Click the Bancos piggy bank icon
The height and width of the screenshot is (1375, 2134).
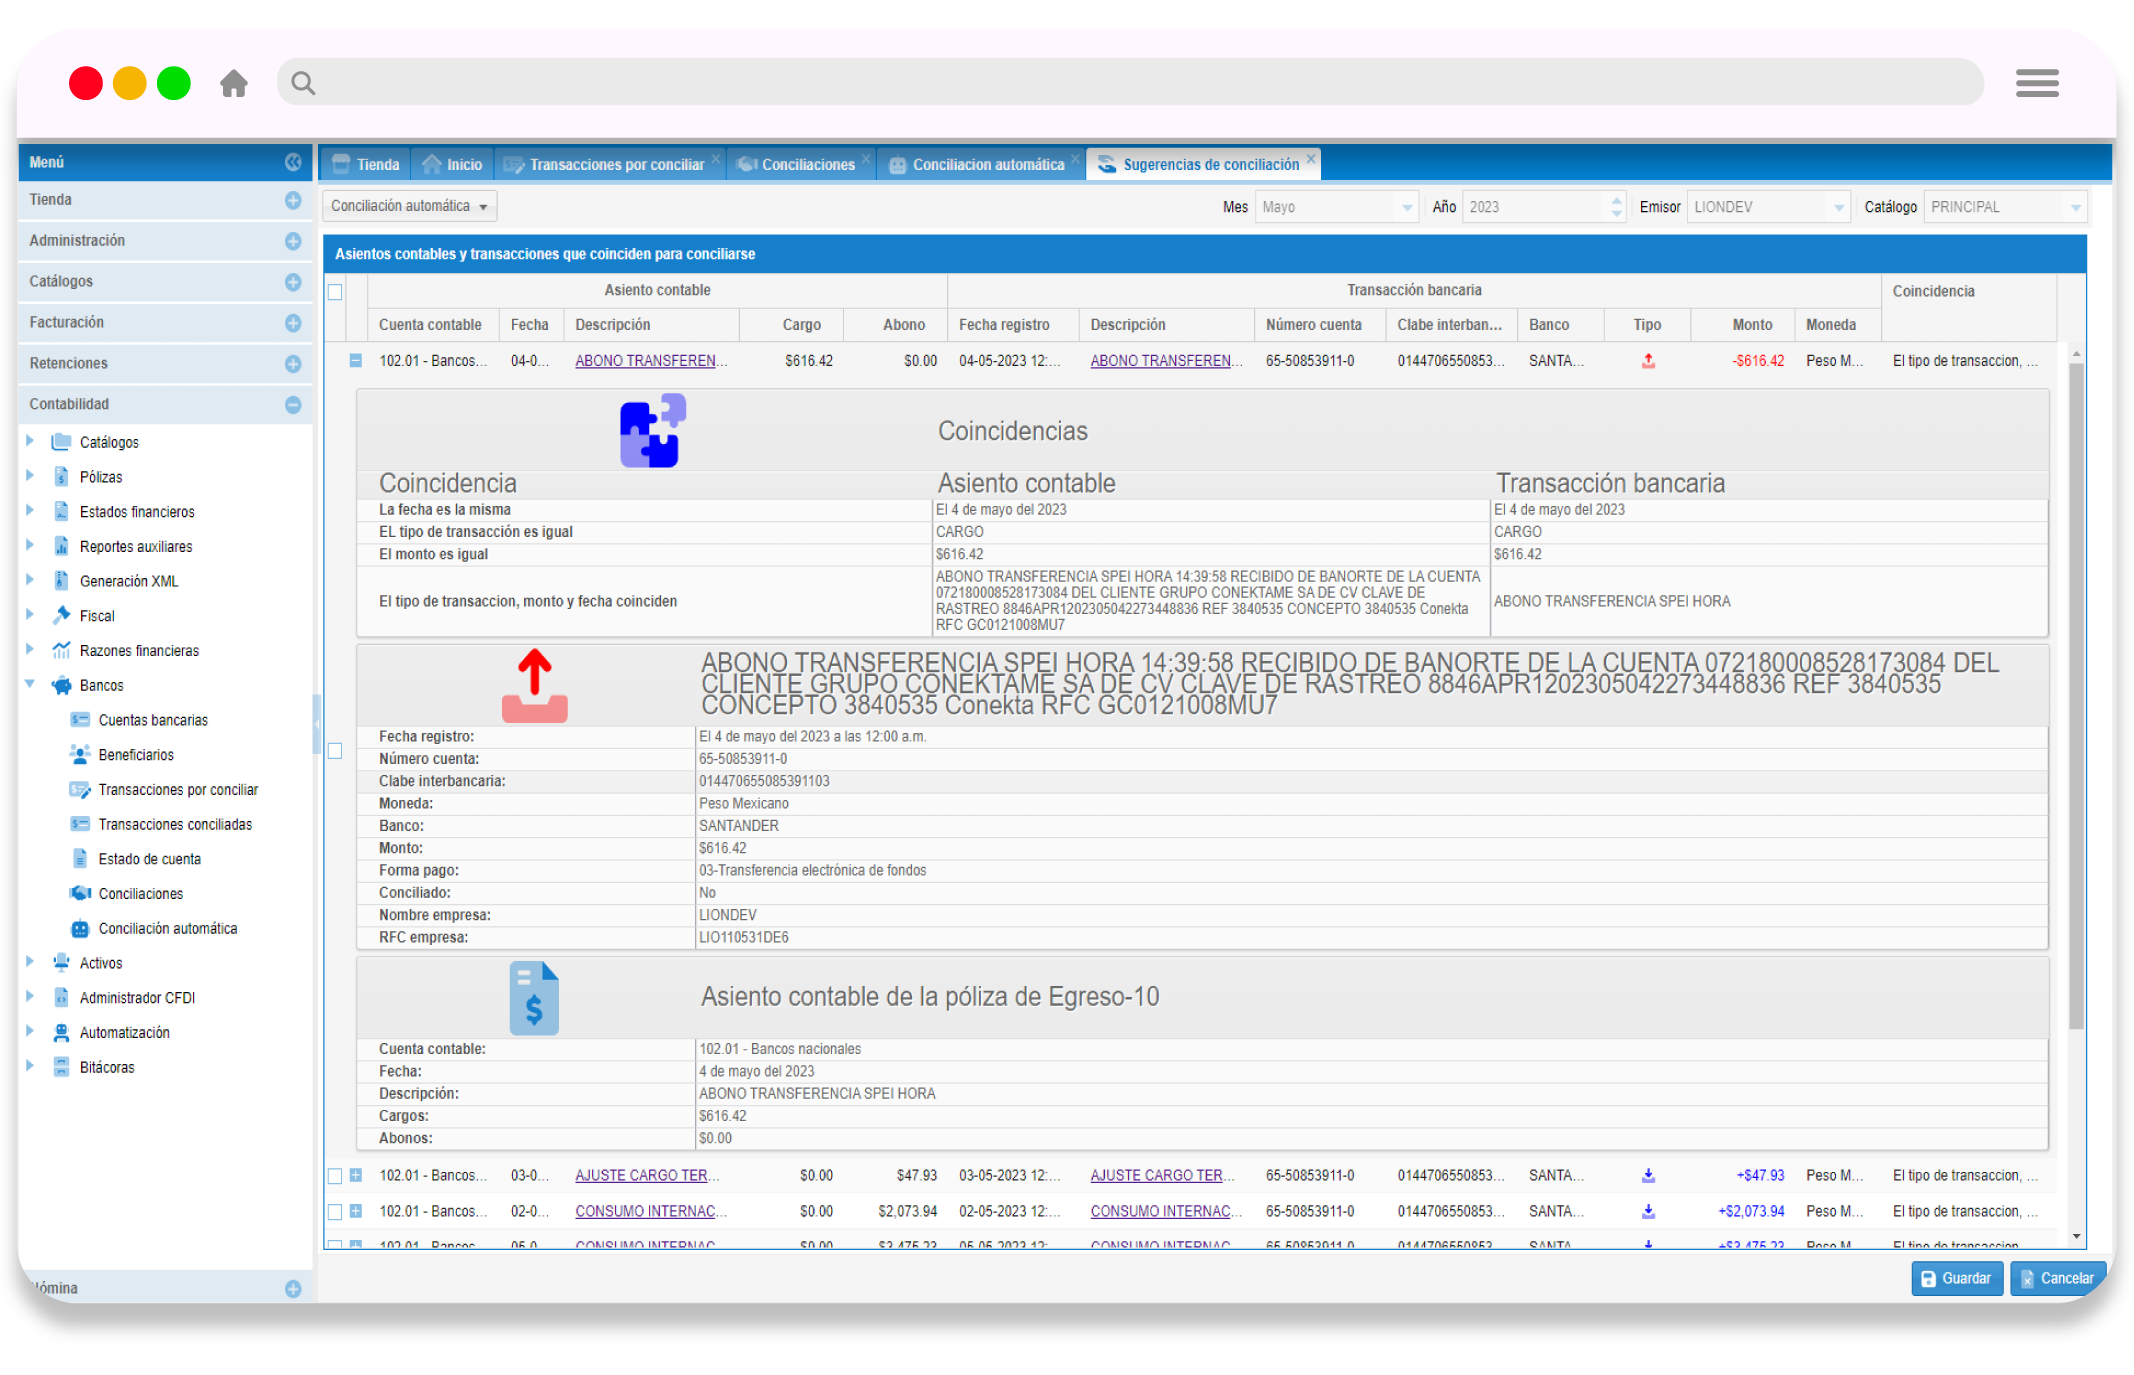pyautogui.click(x=62, y=685)
